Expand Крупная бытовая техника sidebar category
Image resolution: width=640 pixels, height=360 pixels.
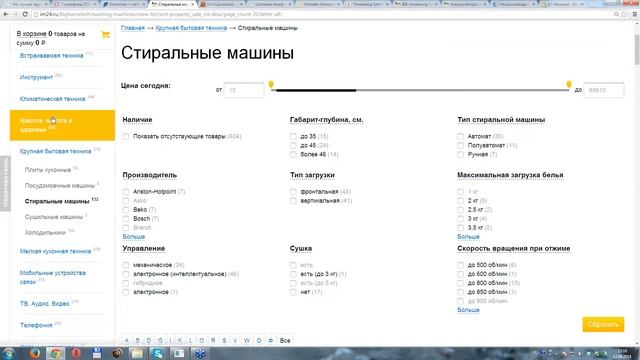(55, 151)
